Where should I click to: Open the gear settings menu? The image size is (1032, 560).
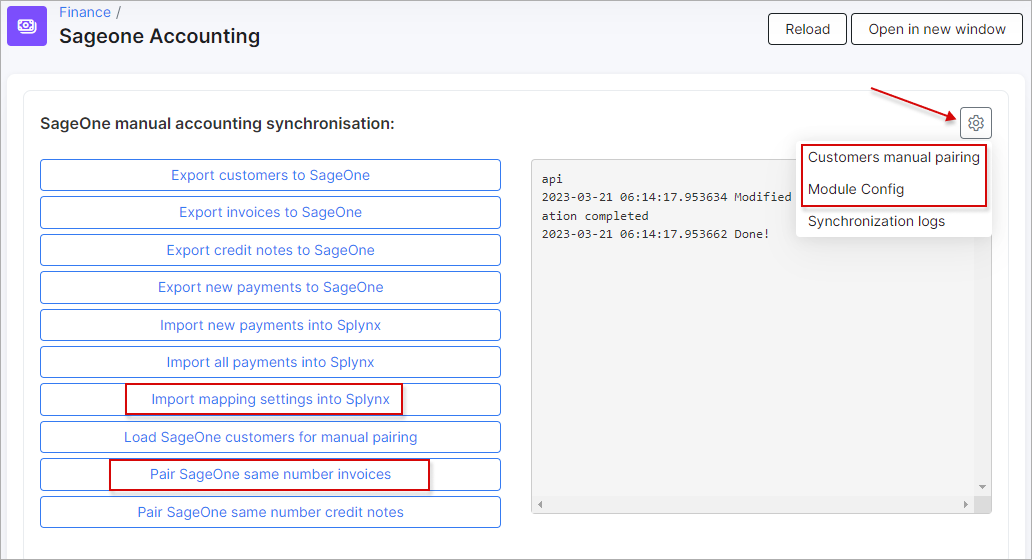(x=976, y=123)
